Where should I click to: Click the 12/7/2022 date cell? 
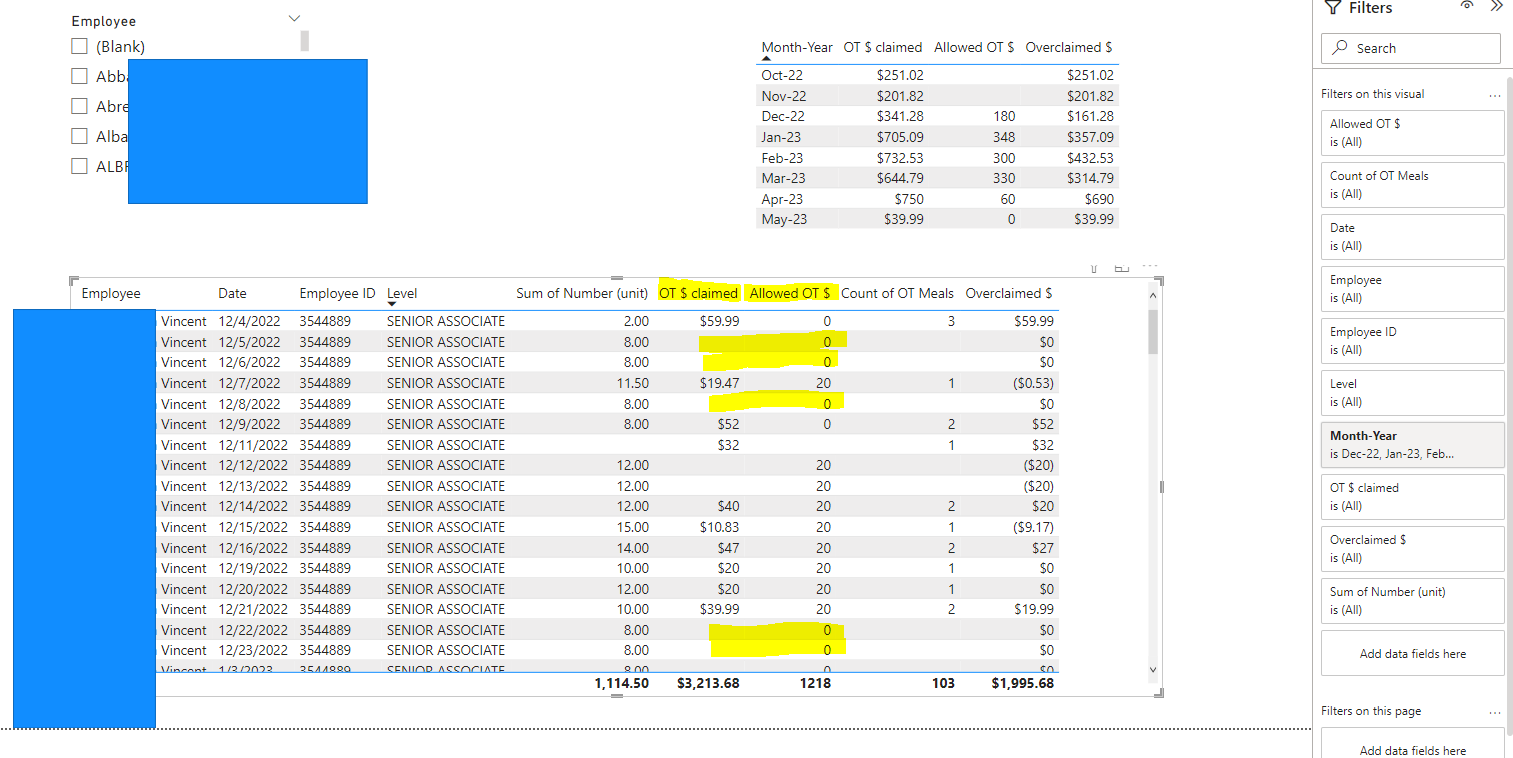coord(250,383)
